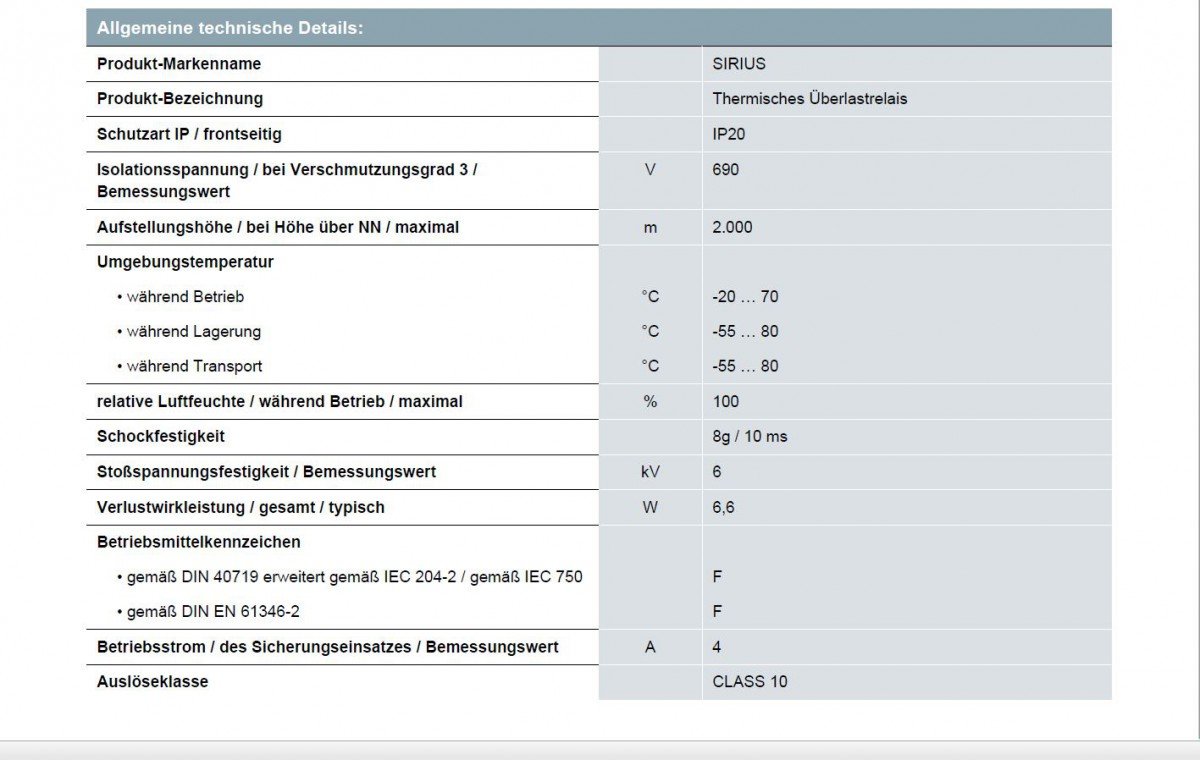This screenshot has height=760, width=1200.
Task: Select the 'Schockfestigkeit' label
Action: [161, 437]
